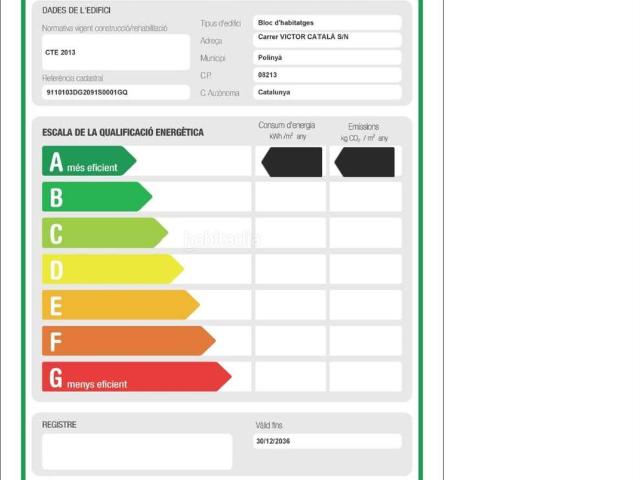The image size is (640, 480).
Task: Click the Catalunya autonomous community field
Action: (327, 92)
